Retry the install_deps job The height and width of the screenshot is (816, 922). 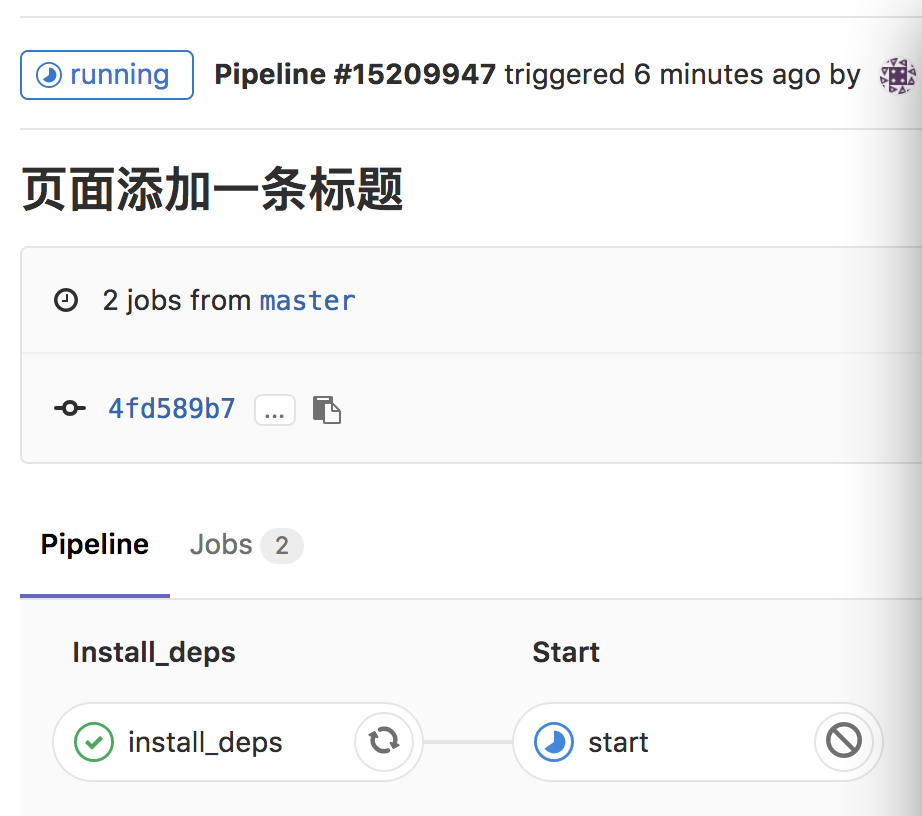[x=384, y=741]
